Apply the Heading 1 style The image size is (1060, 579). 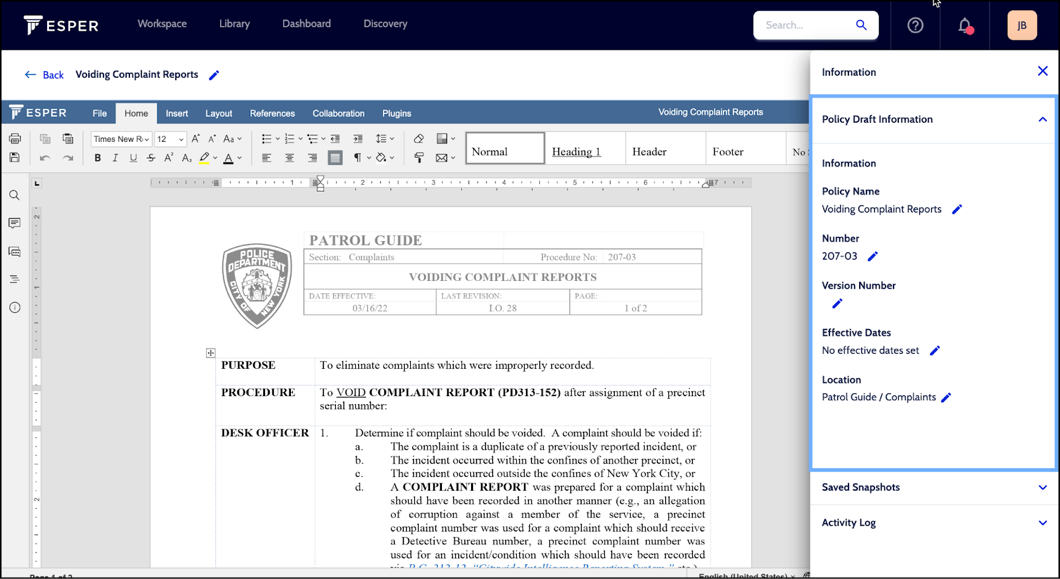[585, 149]
